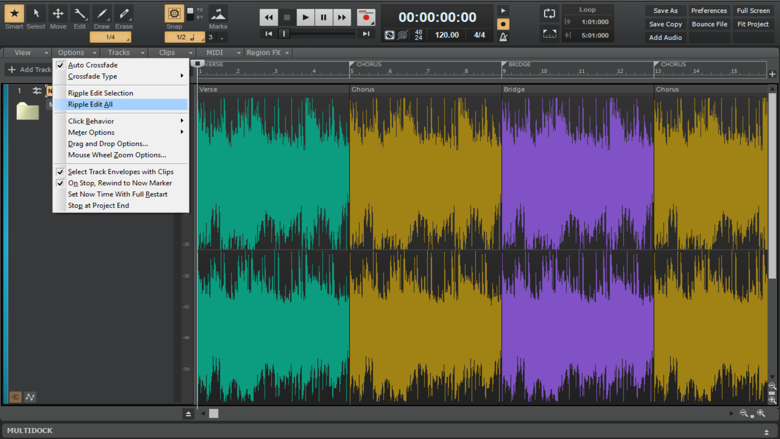
Task: Click the Play button
Action: point(305,17)
